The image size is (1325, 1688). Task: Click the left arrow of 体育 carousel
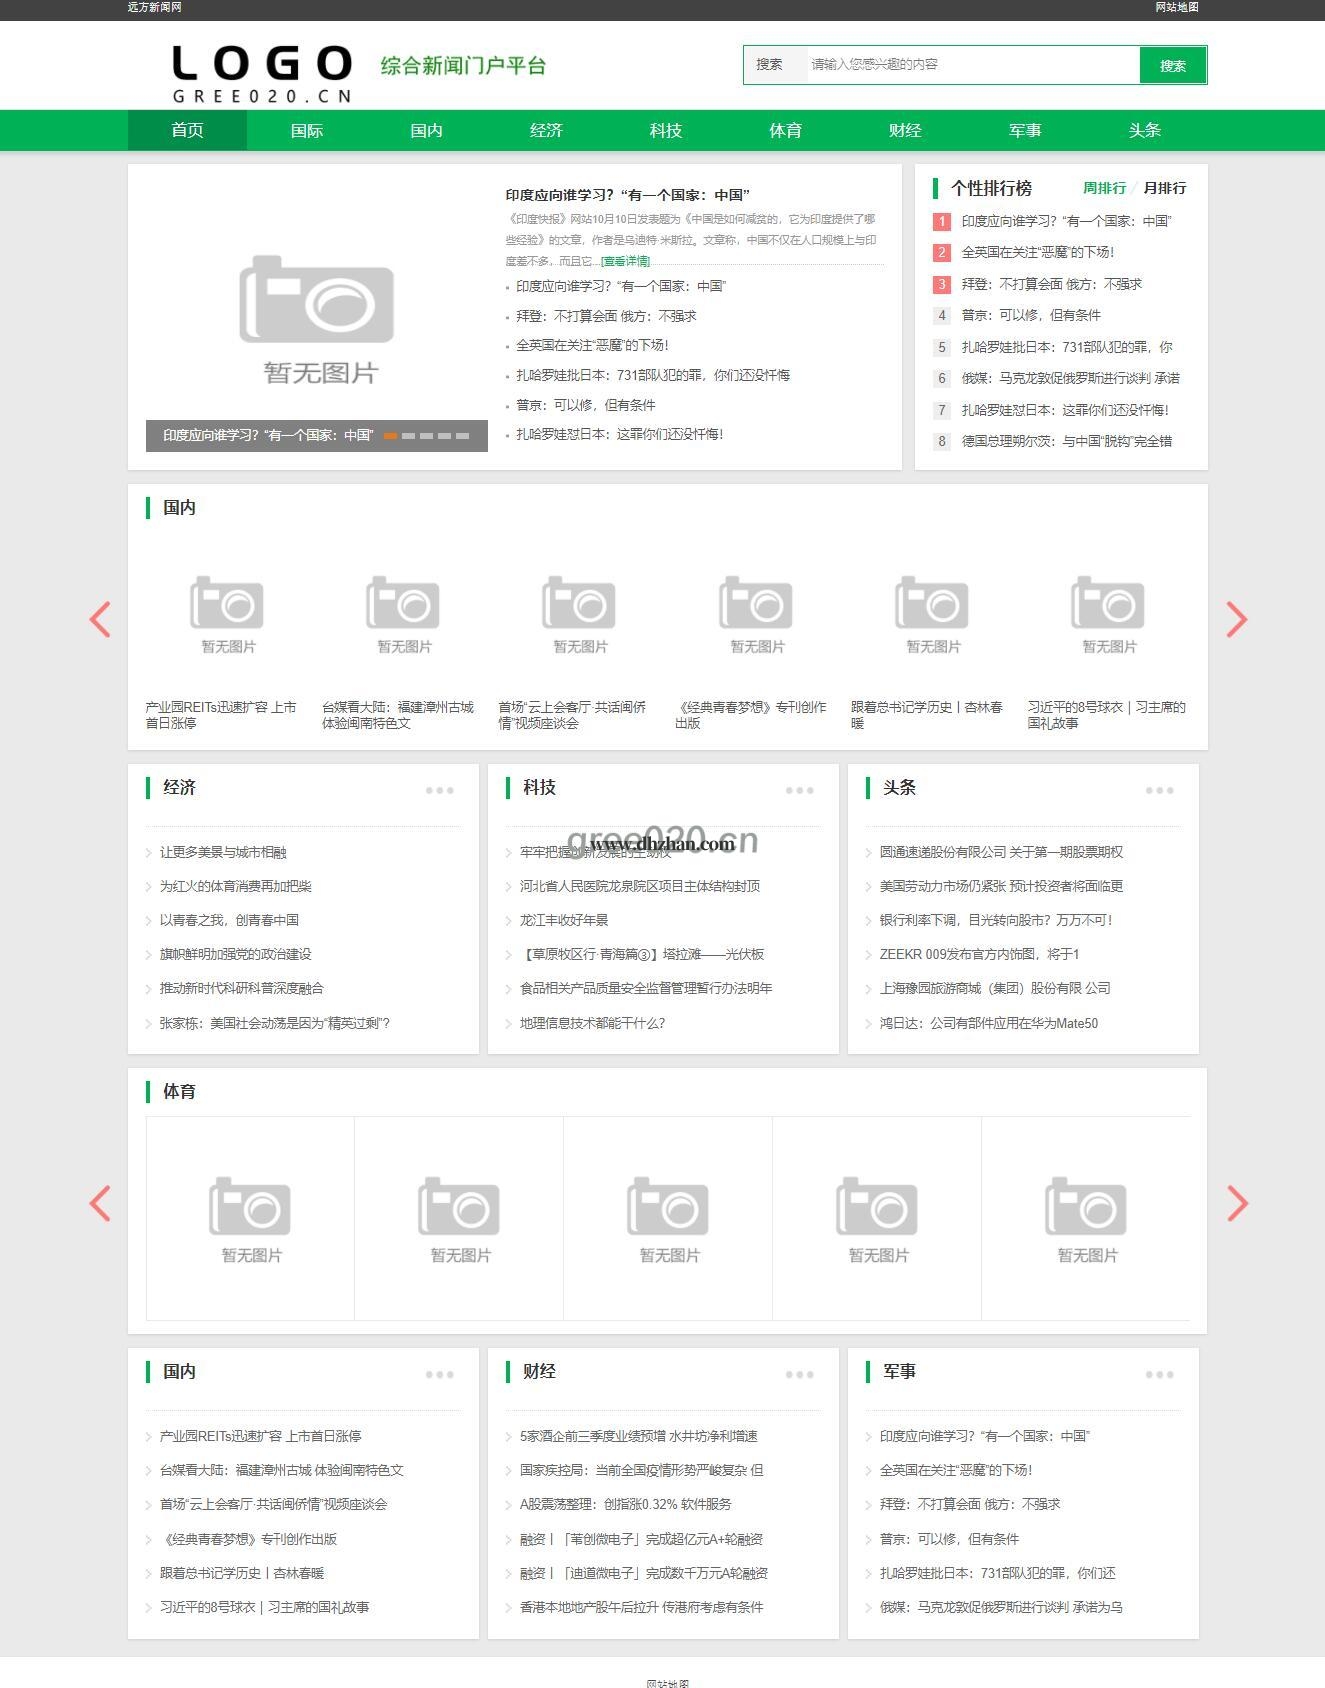[x=100, y=1203]
